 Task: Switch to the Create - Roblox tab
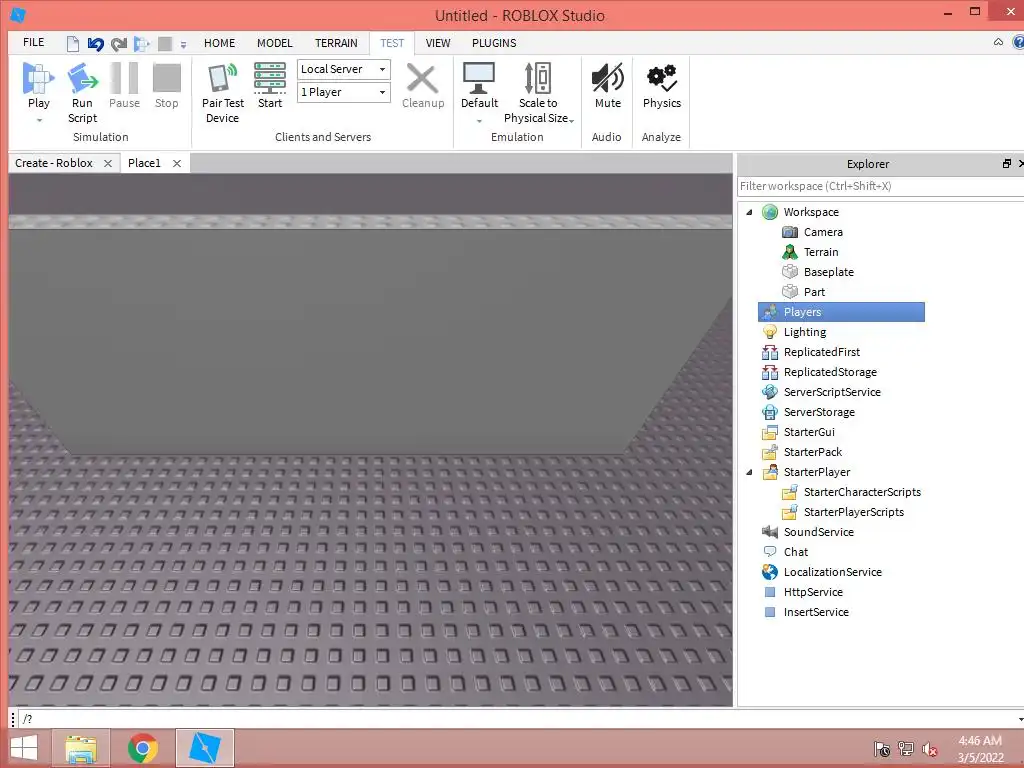(x=54, y=163)
